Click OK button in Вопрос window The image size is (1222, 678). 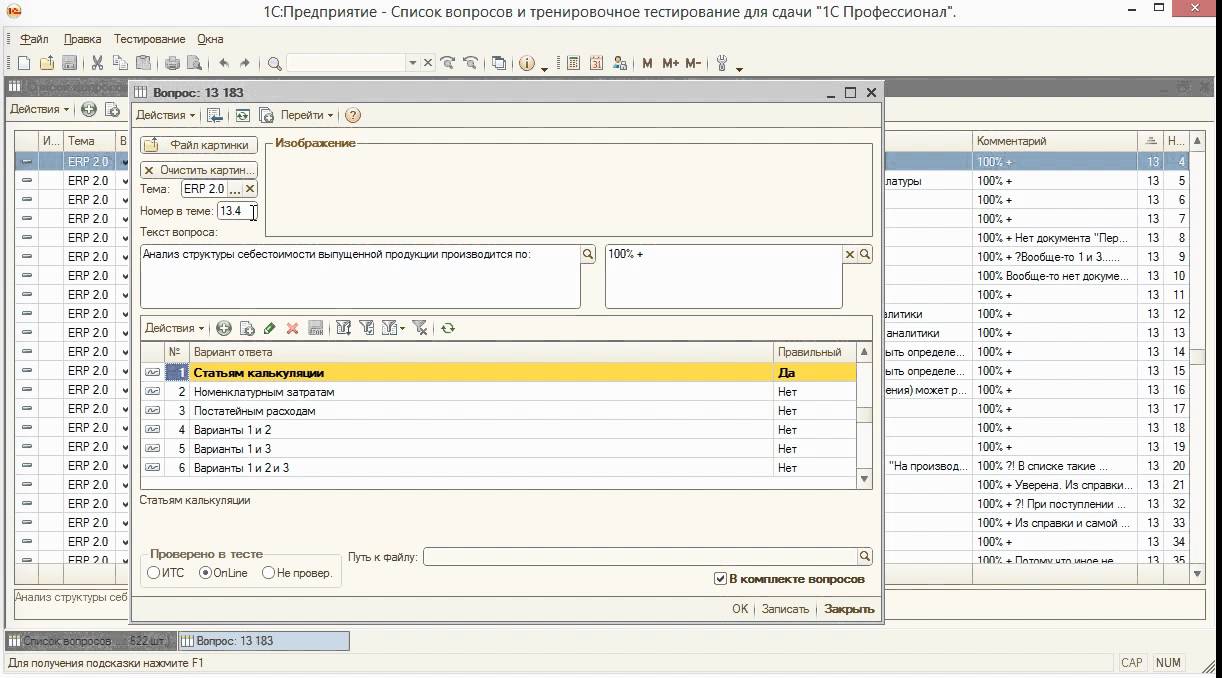(x=740, y=609)
